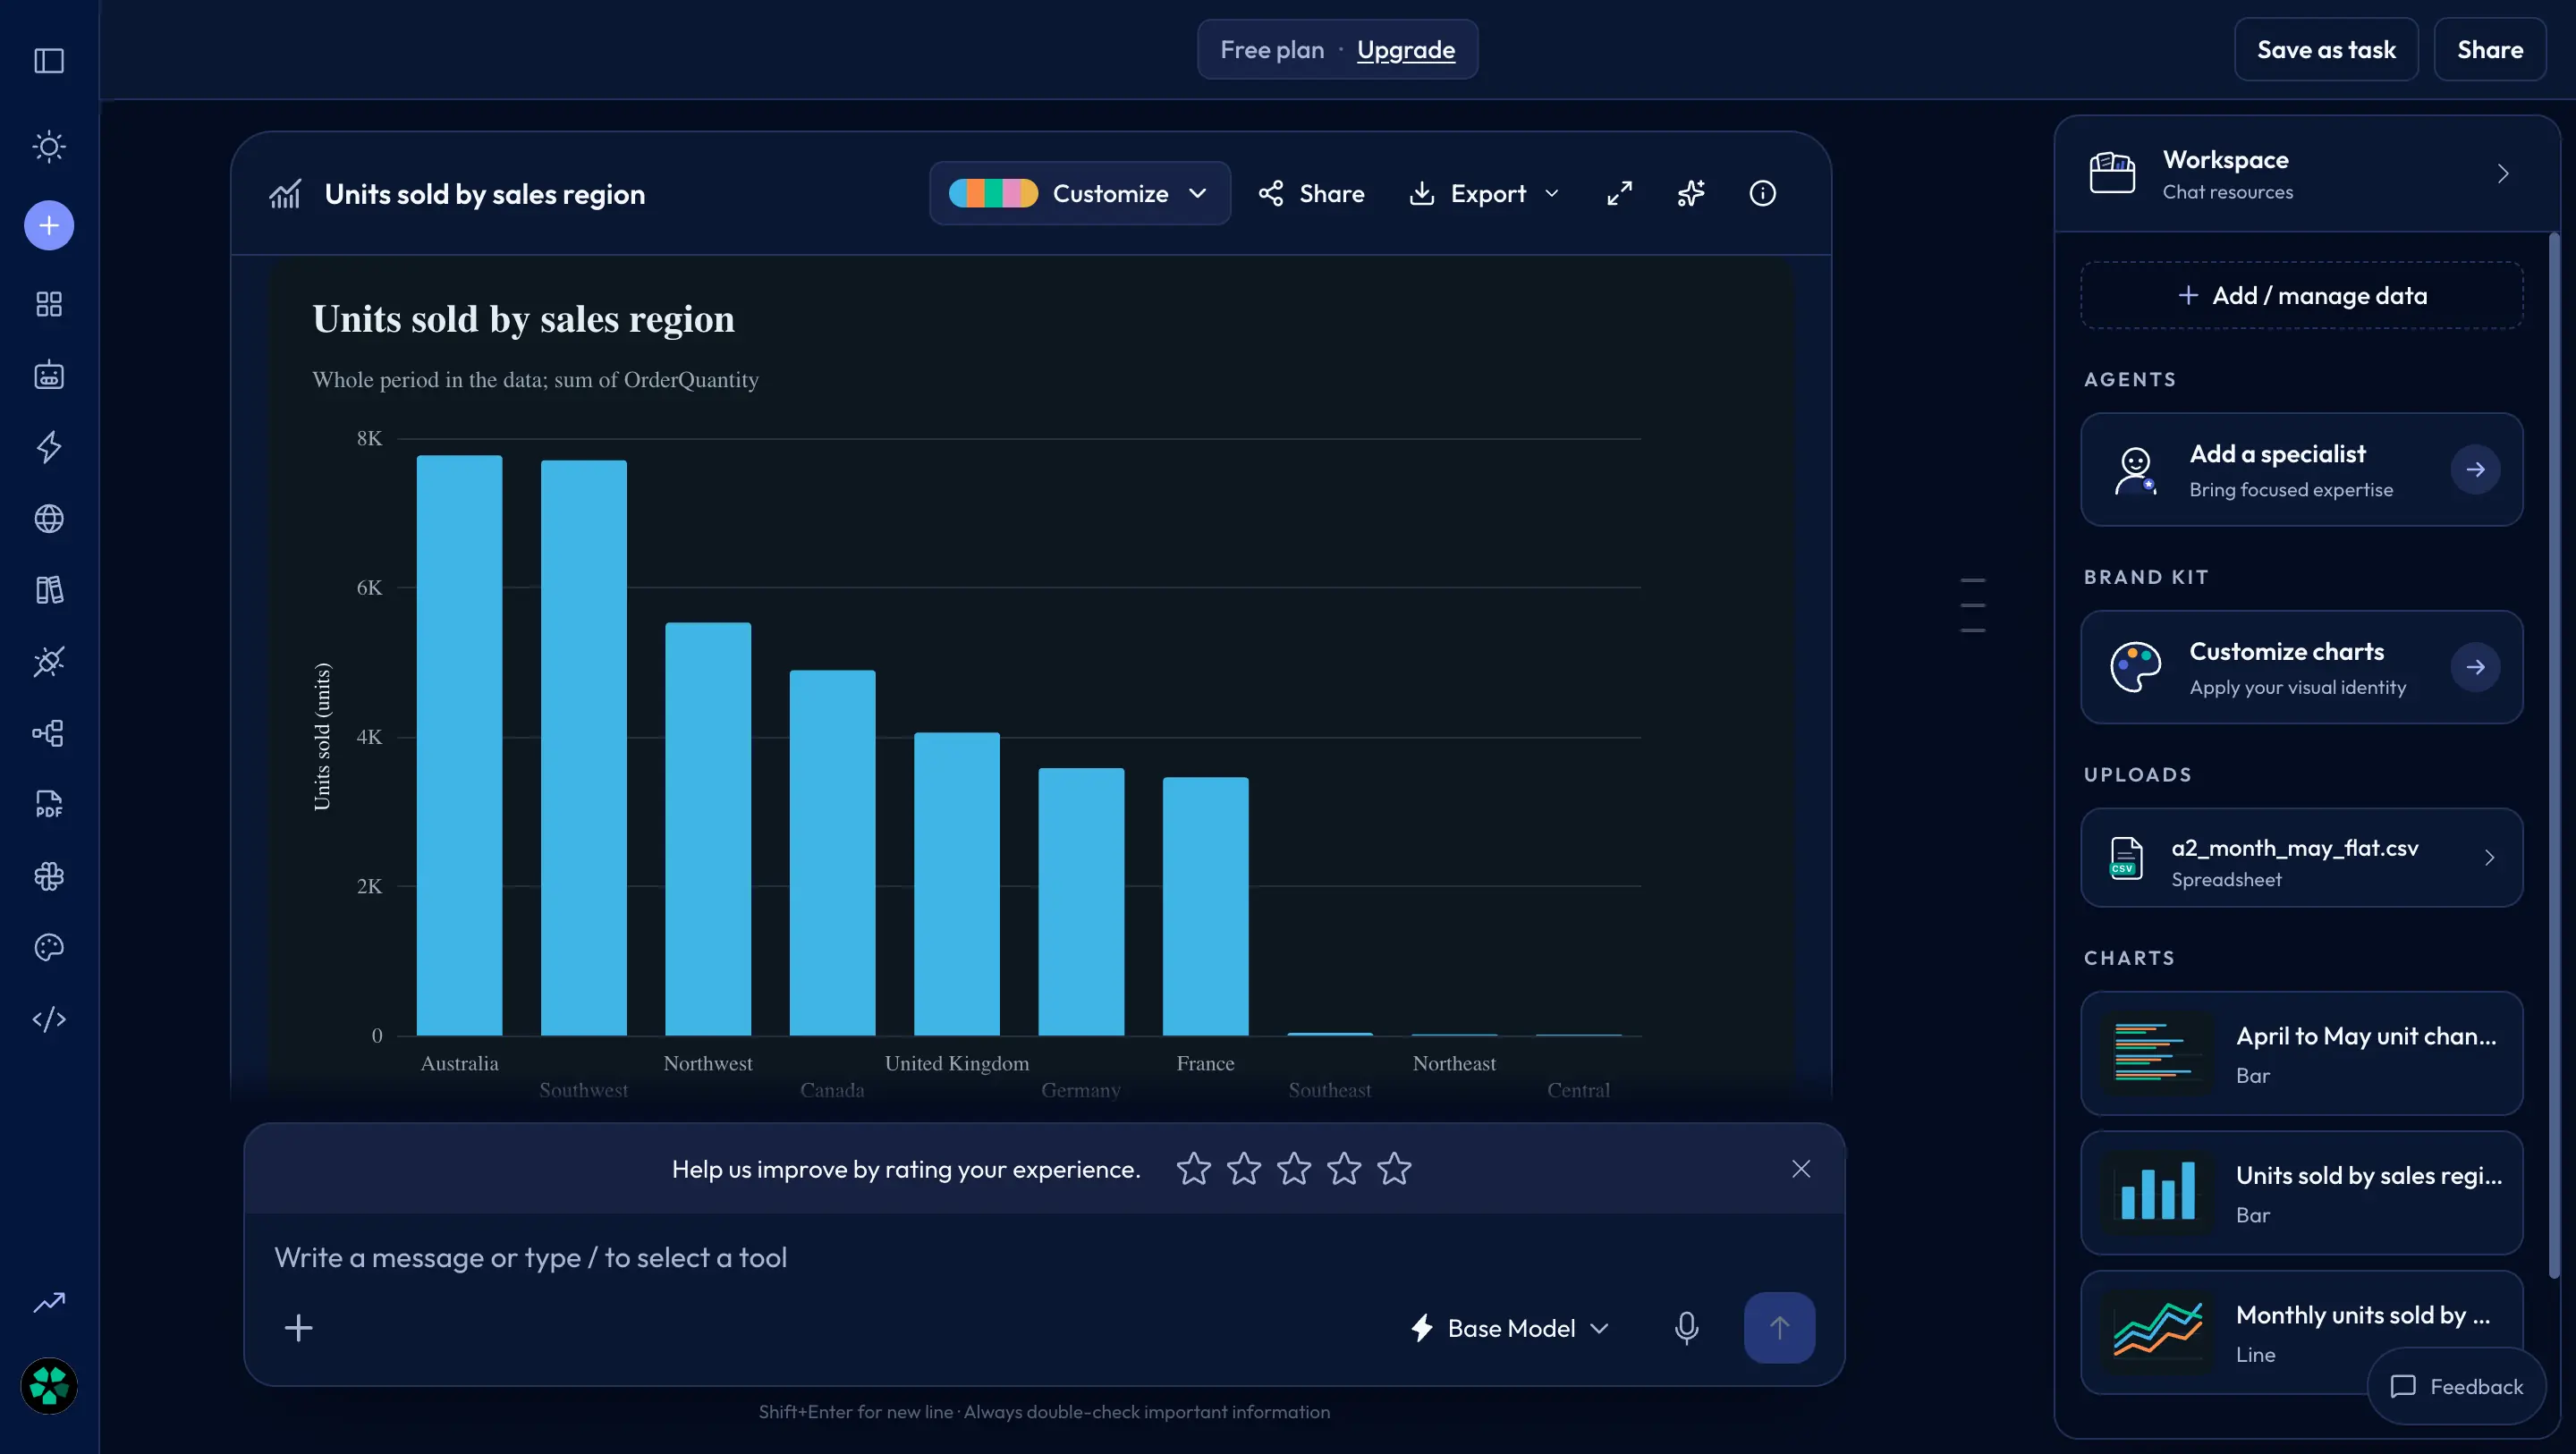The width and height of the screenshot is (2576, 1454).
Task: Open the Export dropdown
Action: 1484,193
